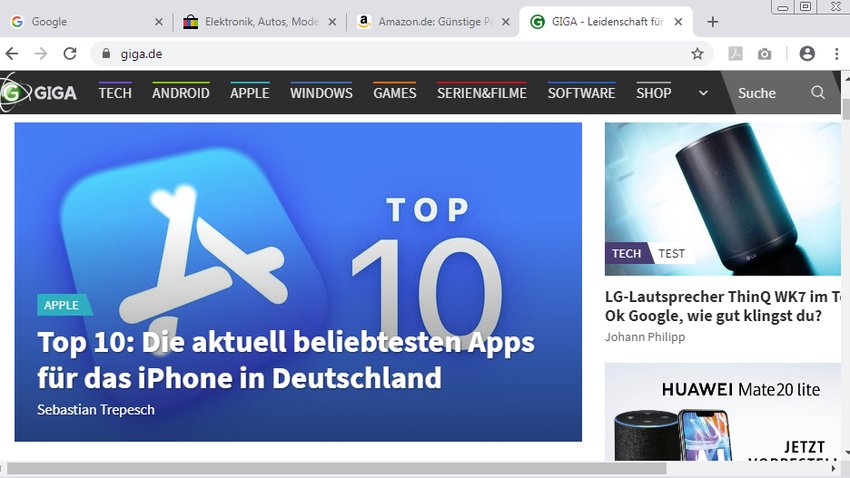Click the camera screenshot extension icon
This screenshot has width=850, height=478.
[764, 54]
